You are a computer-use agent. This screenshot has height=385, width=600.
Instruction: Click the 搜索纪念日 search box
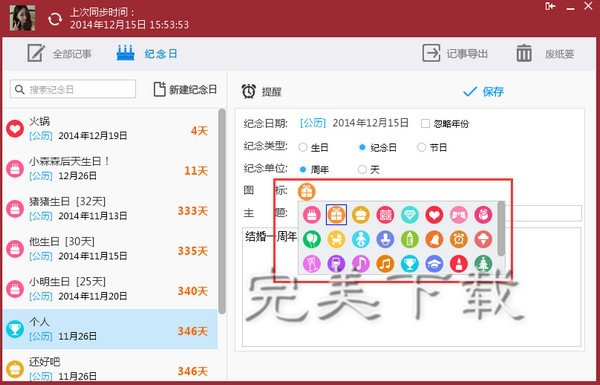[x=73, y=89]
